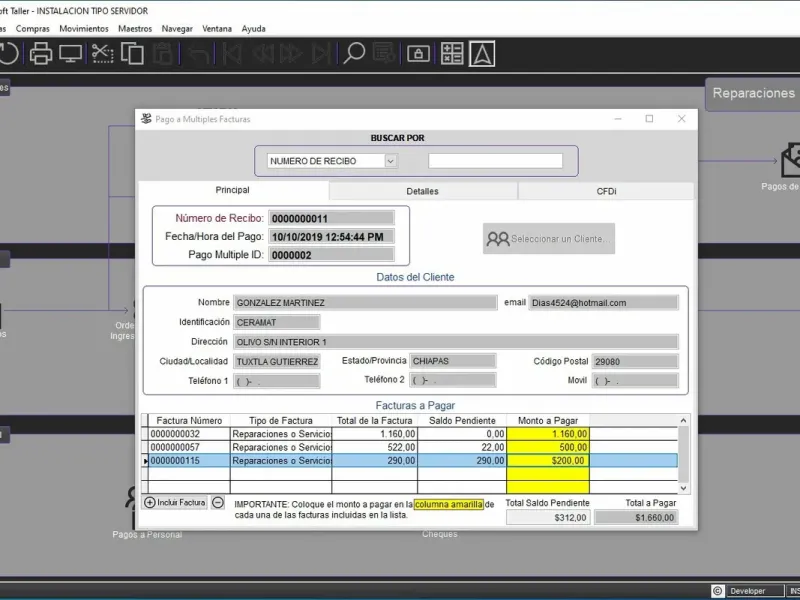Open the magnifier search tool
This screenshot has width=800, height=600.
(x=354, y=54)
